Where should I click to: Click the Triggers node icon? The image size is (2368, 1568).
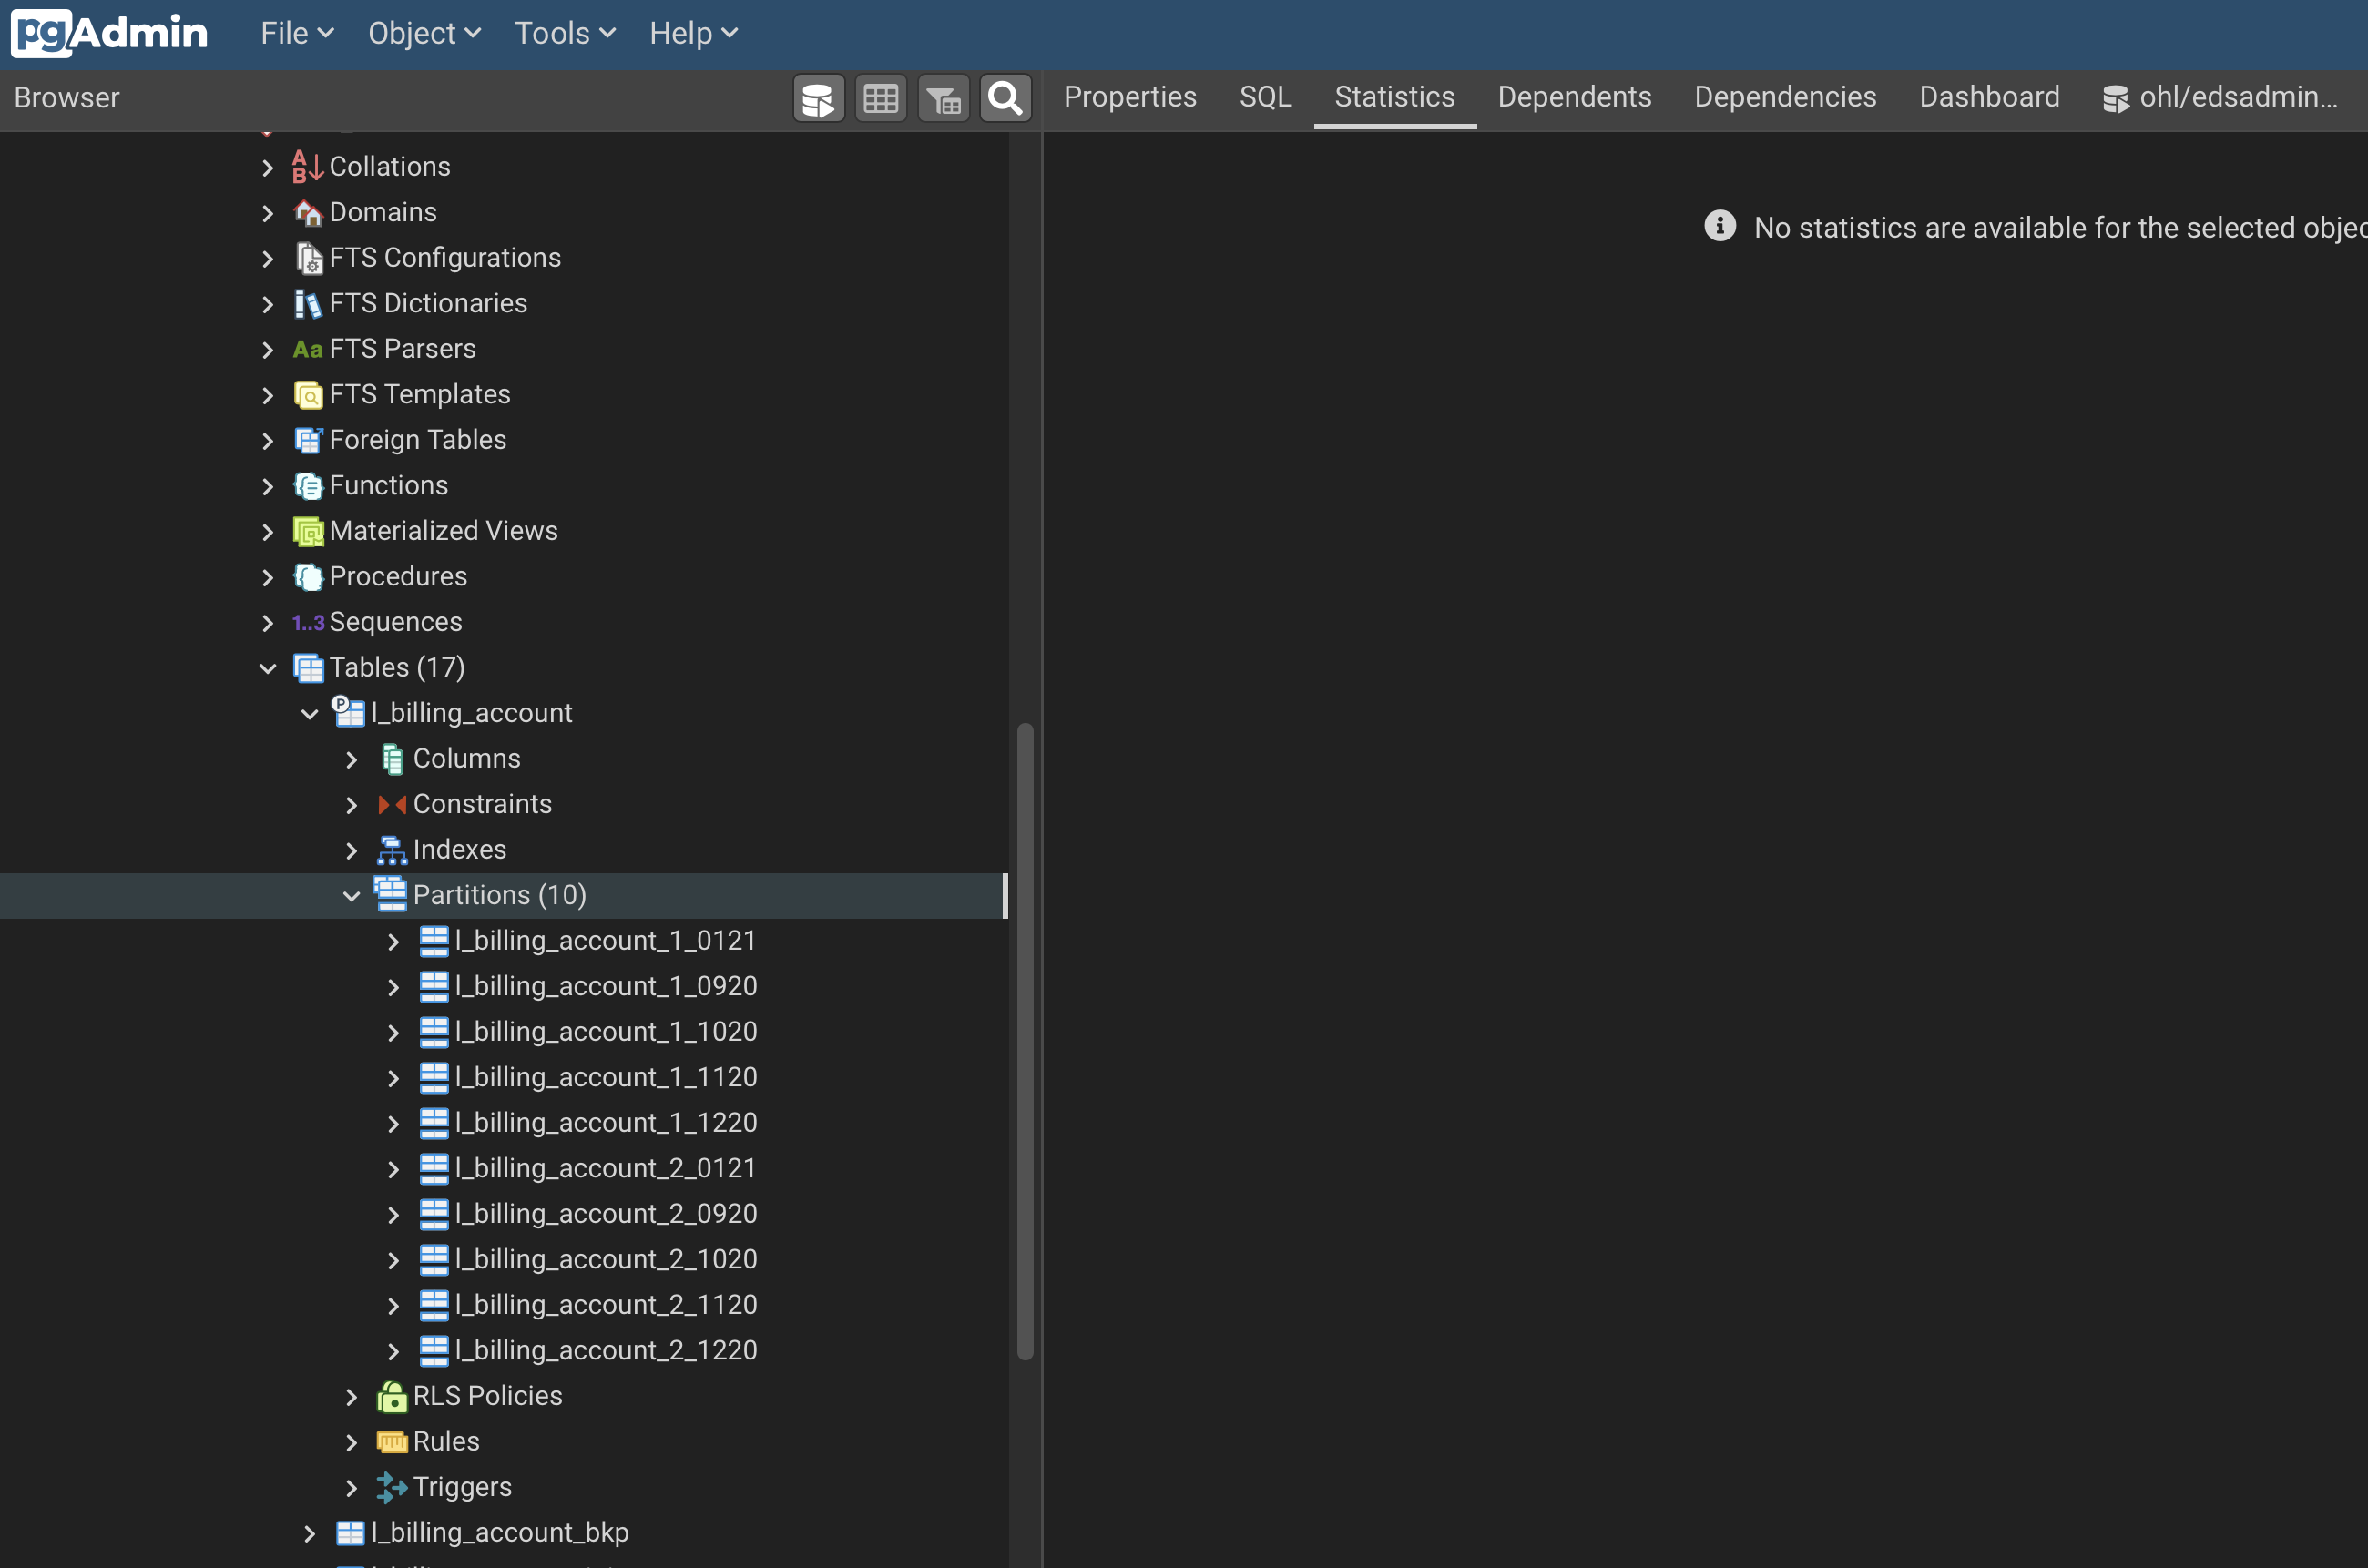[x=391, y=1487]
